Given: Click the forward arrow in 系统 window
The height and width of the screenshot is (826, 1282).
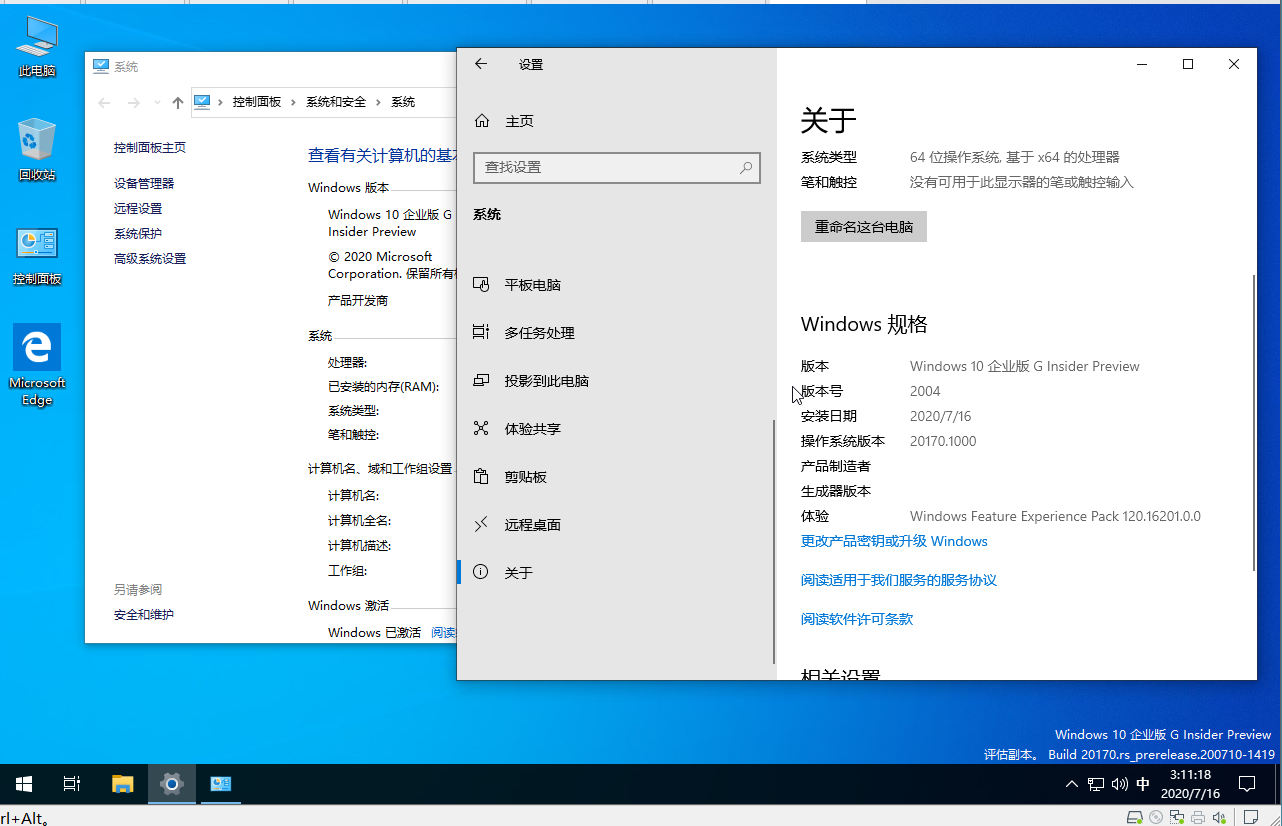Looking at the screenshot, I should [133, 102].
